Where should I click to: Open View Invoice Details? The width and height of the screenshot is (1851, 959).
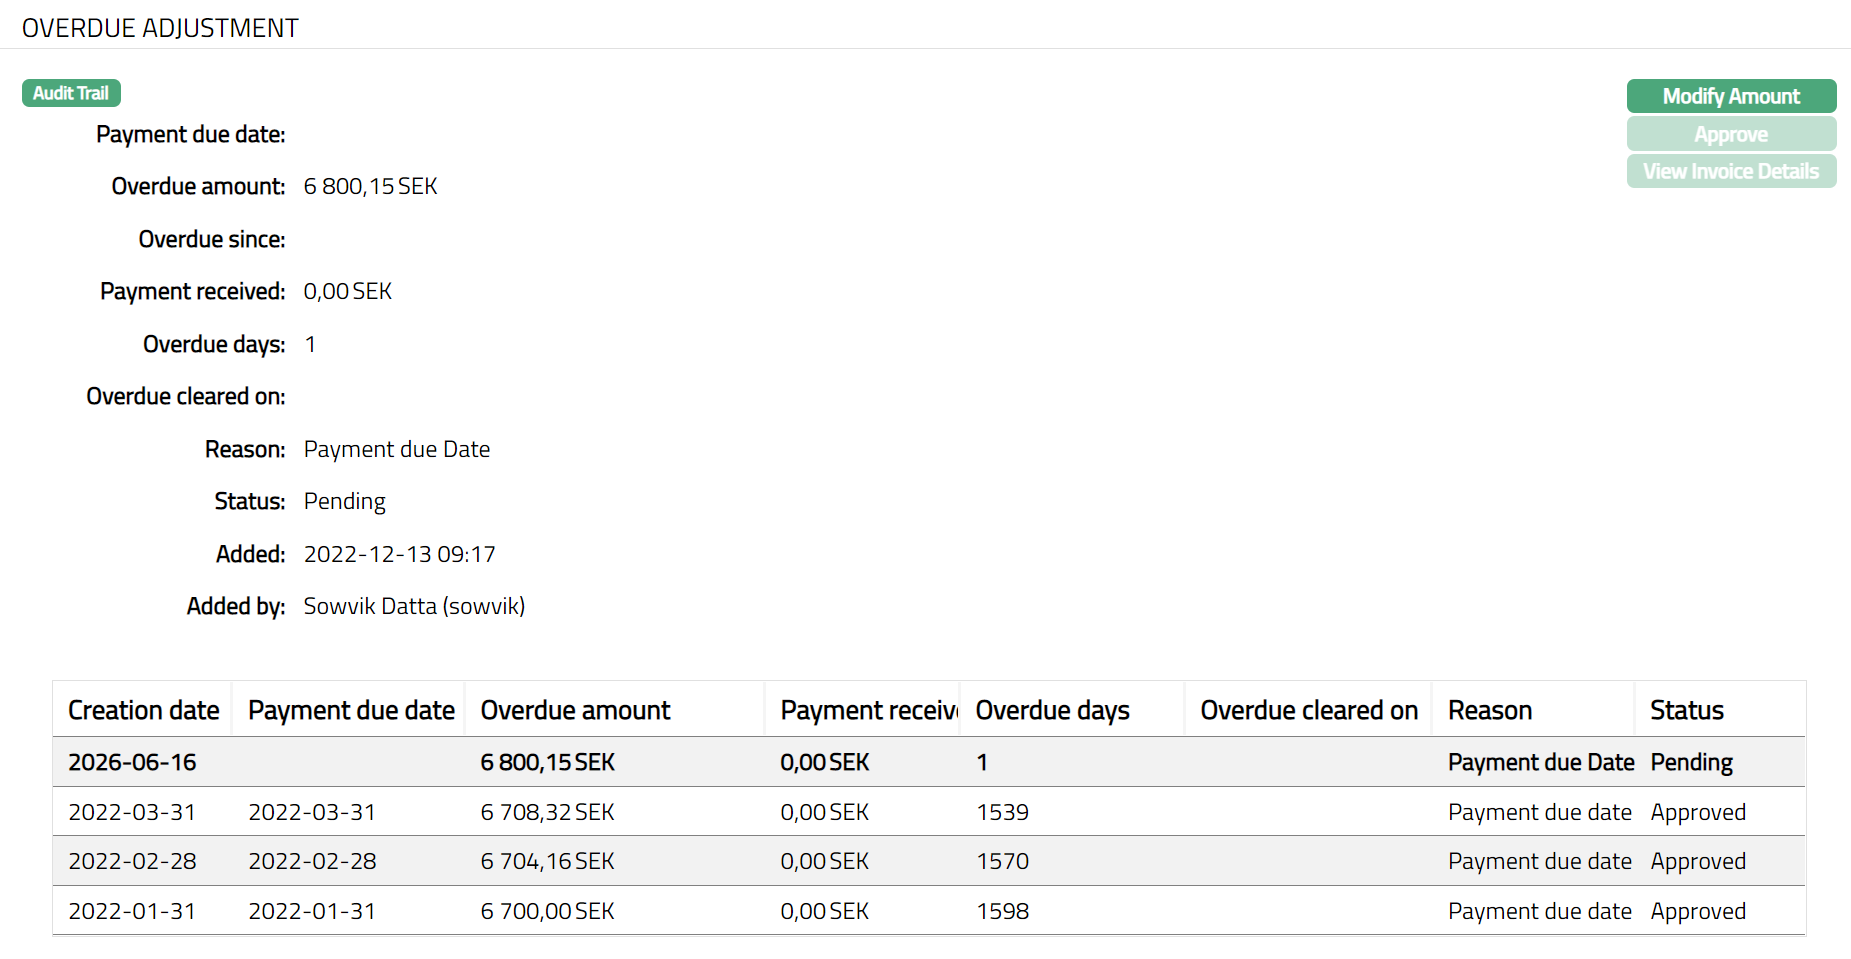tap(1730, 171)
